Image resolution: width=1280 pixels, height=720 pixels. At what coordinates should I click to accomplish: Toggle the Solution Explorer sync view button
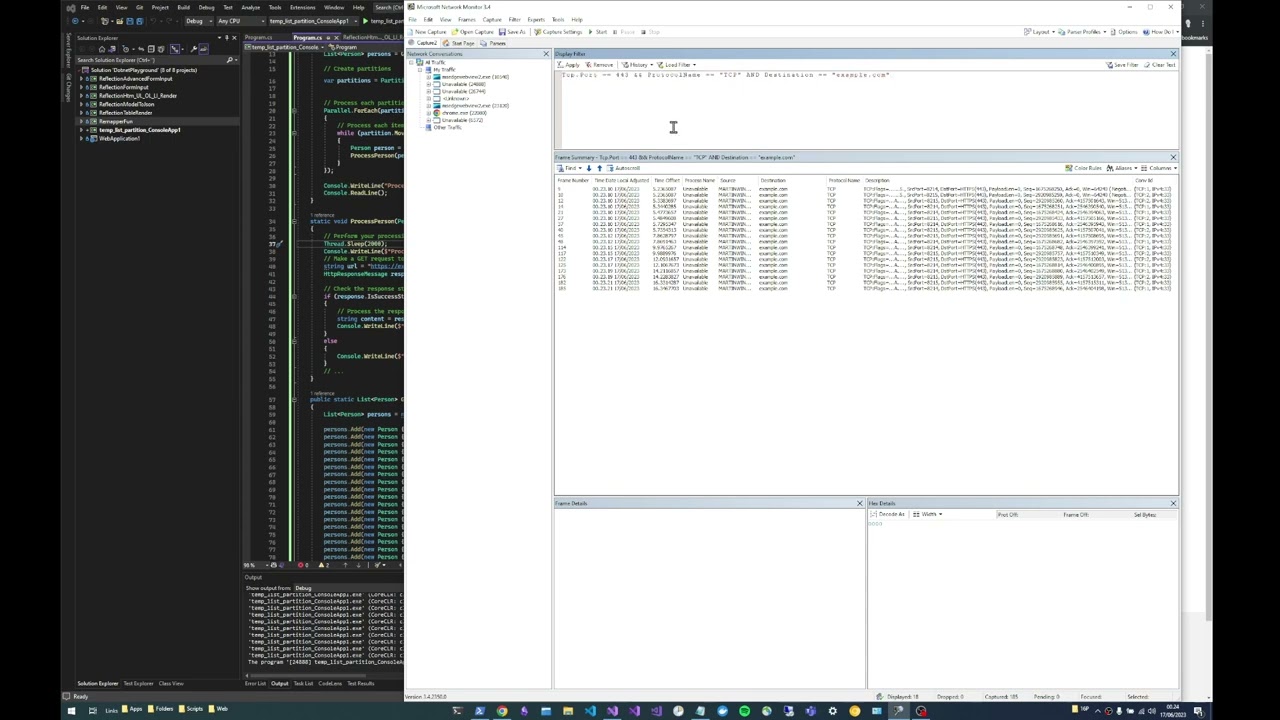(141, 49)
